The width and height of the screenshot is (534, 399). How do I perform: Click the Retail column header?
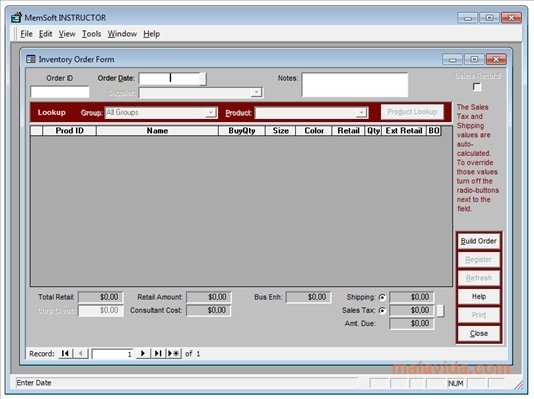[348, 131]
